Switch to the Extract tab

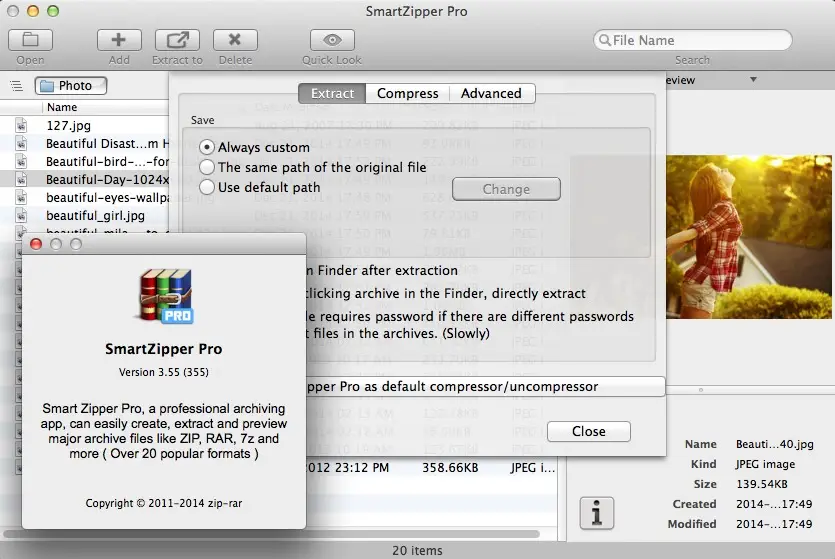(332, 94)
